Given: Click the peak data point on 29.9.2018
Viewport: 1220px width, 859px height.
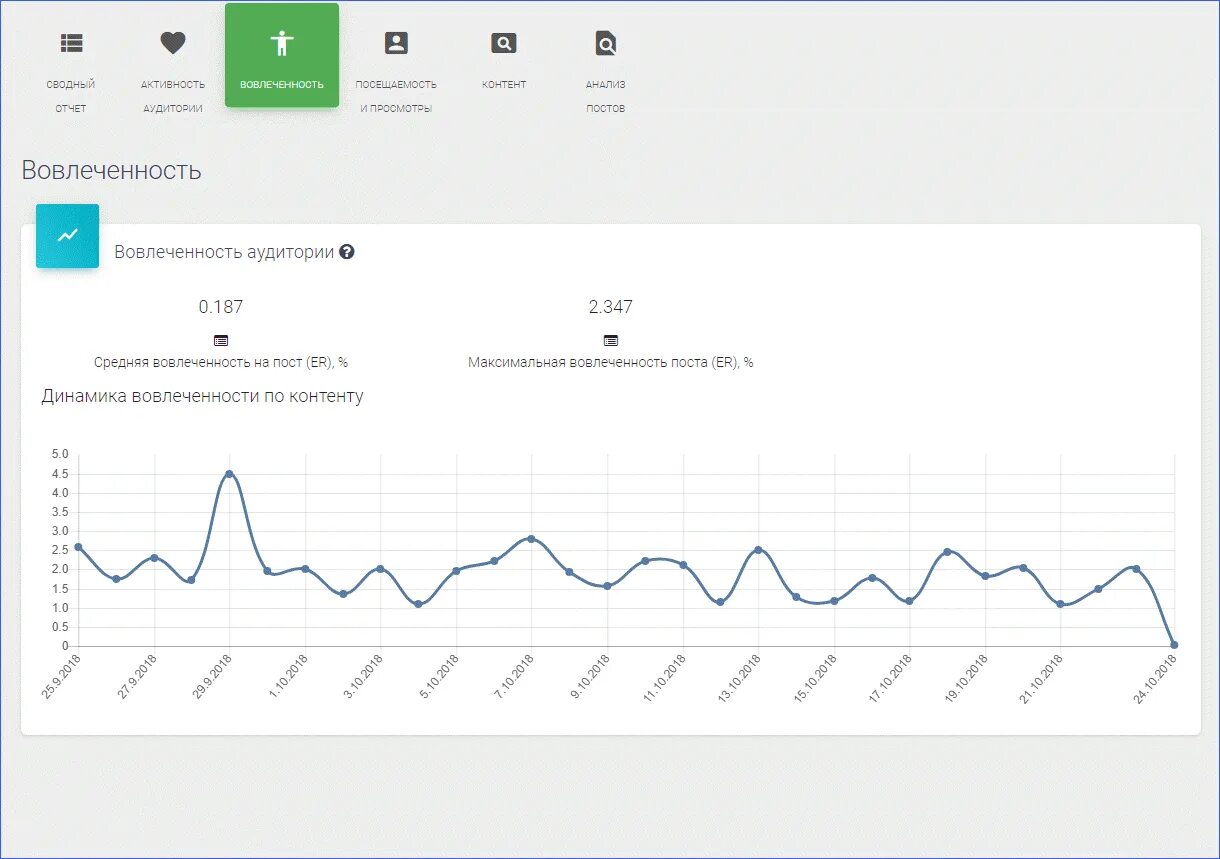Looking at the screenshot, I should [229, 474].
